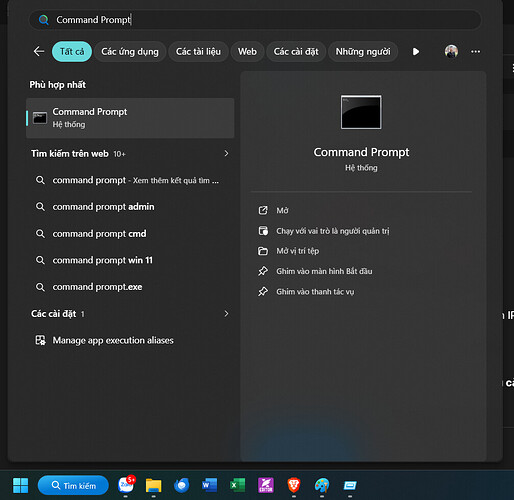Select 'command prompt admin' web suggestion
Viewport: 514px width, 500px height.
click(103, 207)
